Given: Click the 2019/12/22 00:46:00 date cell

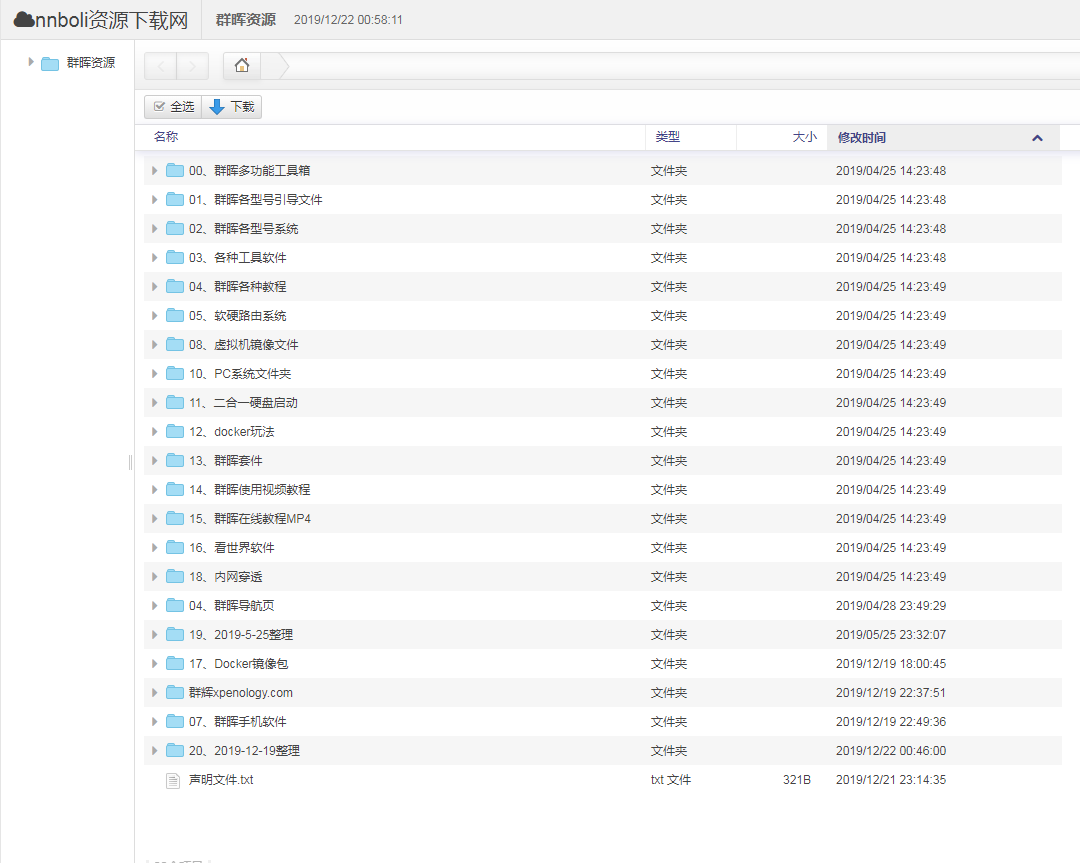Looking at the screenshot, I should click(x=891, y=751).
